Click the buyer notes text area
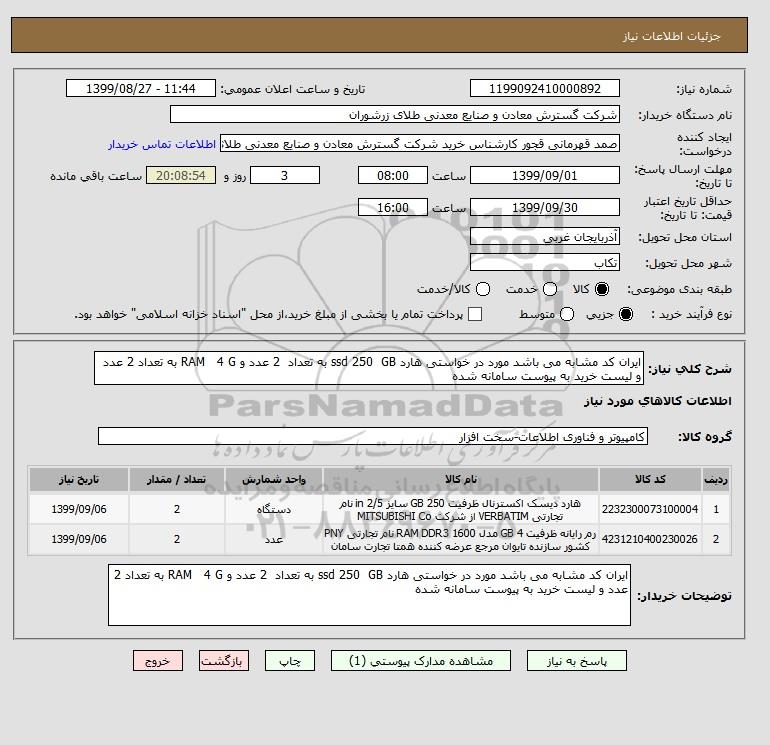This screenshot has width=770, height=745. 369,595
